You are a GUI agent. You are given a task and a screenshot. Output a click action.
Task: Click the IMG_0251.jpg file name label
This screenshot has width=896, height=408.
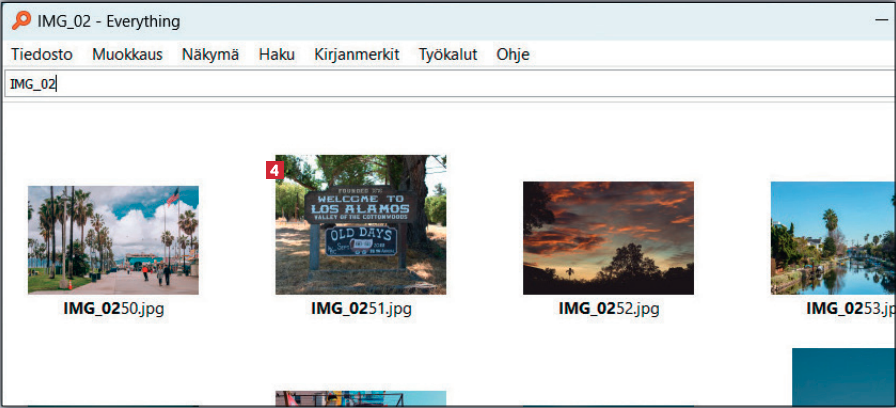click(361, 309)
